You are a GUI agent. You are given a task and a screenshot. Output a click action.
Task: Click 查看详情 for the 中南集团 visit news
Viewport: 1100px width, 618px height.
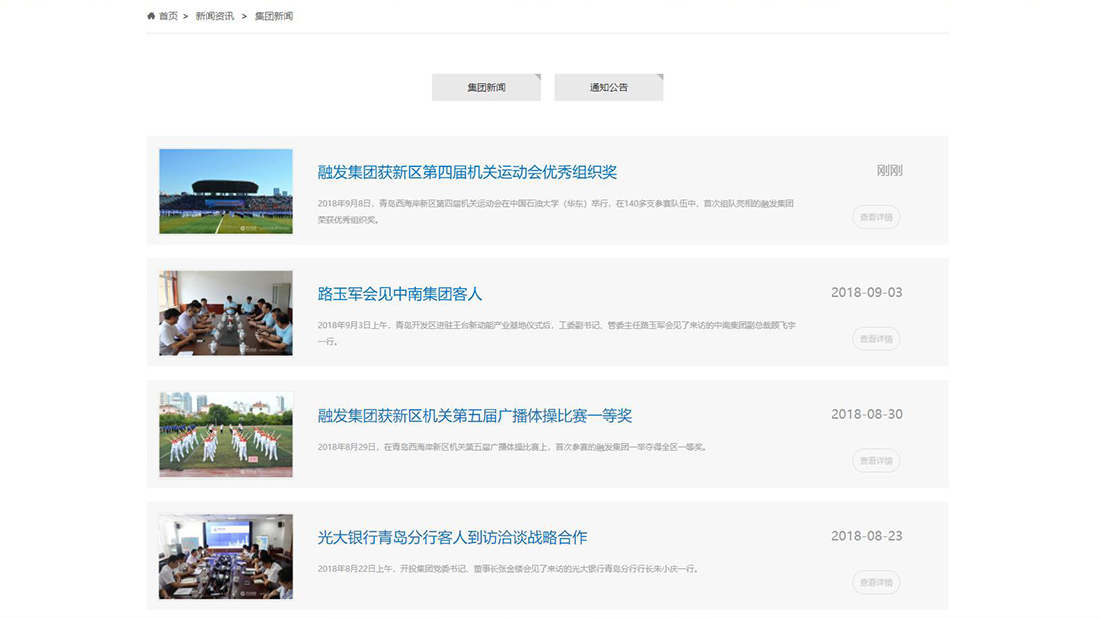[876, 339]
